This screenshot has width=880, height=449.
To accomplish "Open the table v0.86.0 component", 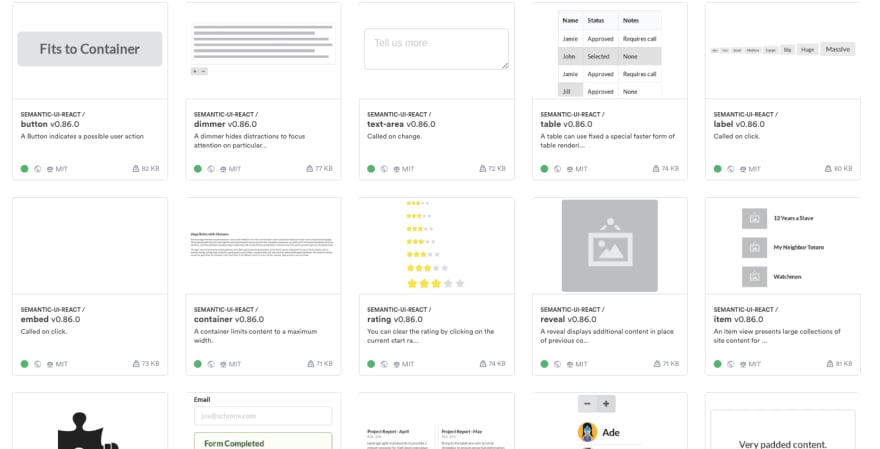I will 568,124.
